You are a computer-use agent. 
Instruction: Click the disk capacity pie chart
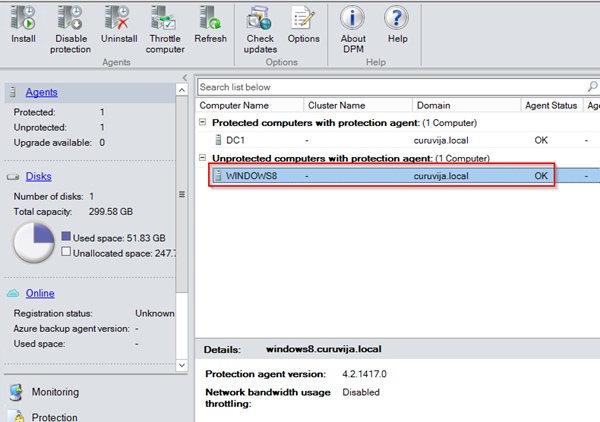coord(34,243)
